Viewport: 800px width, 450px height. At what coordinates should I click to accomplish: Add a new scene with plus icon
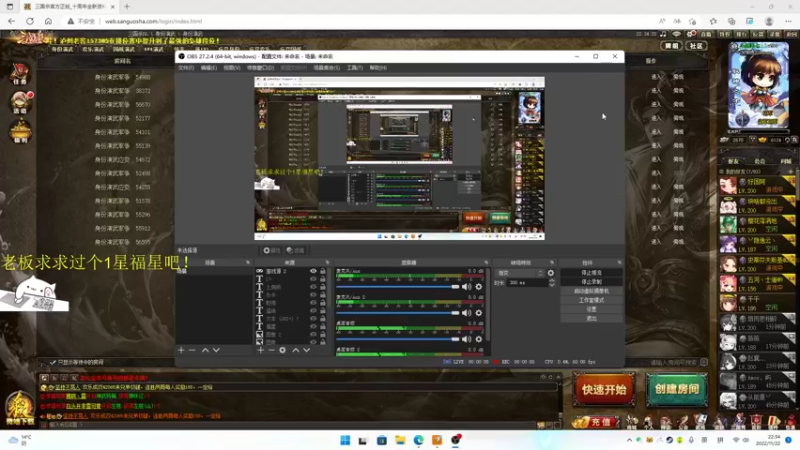[181, 350]
